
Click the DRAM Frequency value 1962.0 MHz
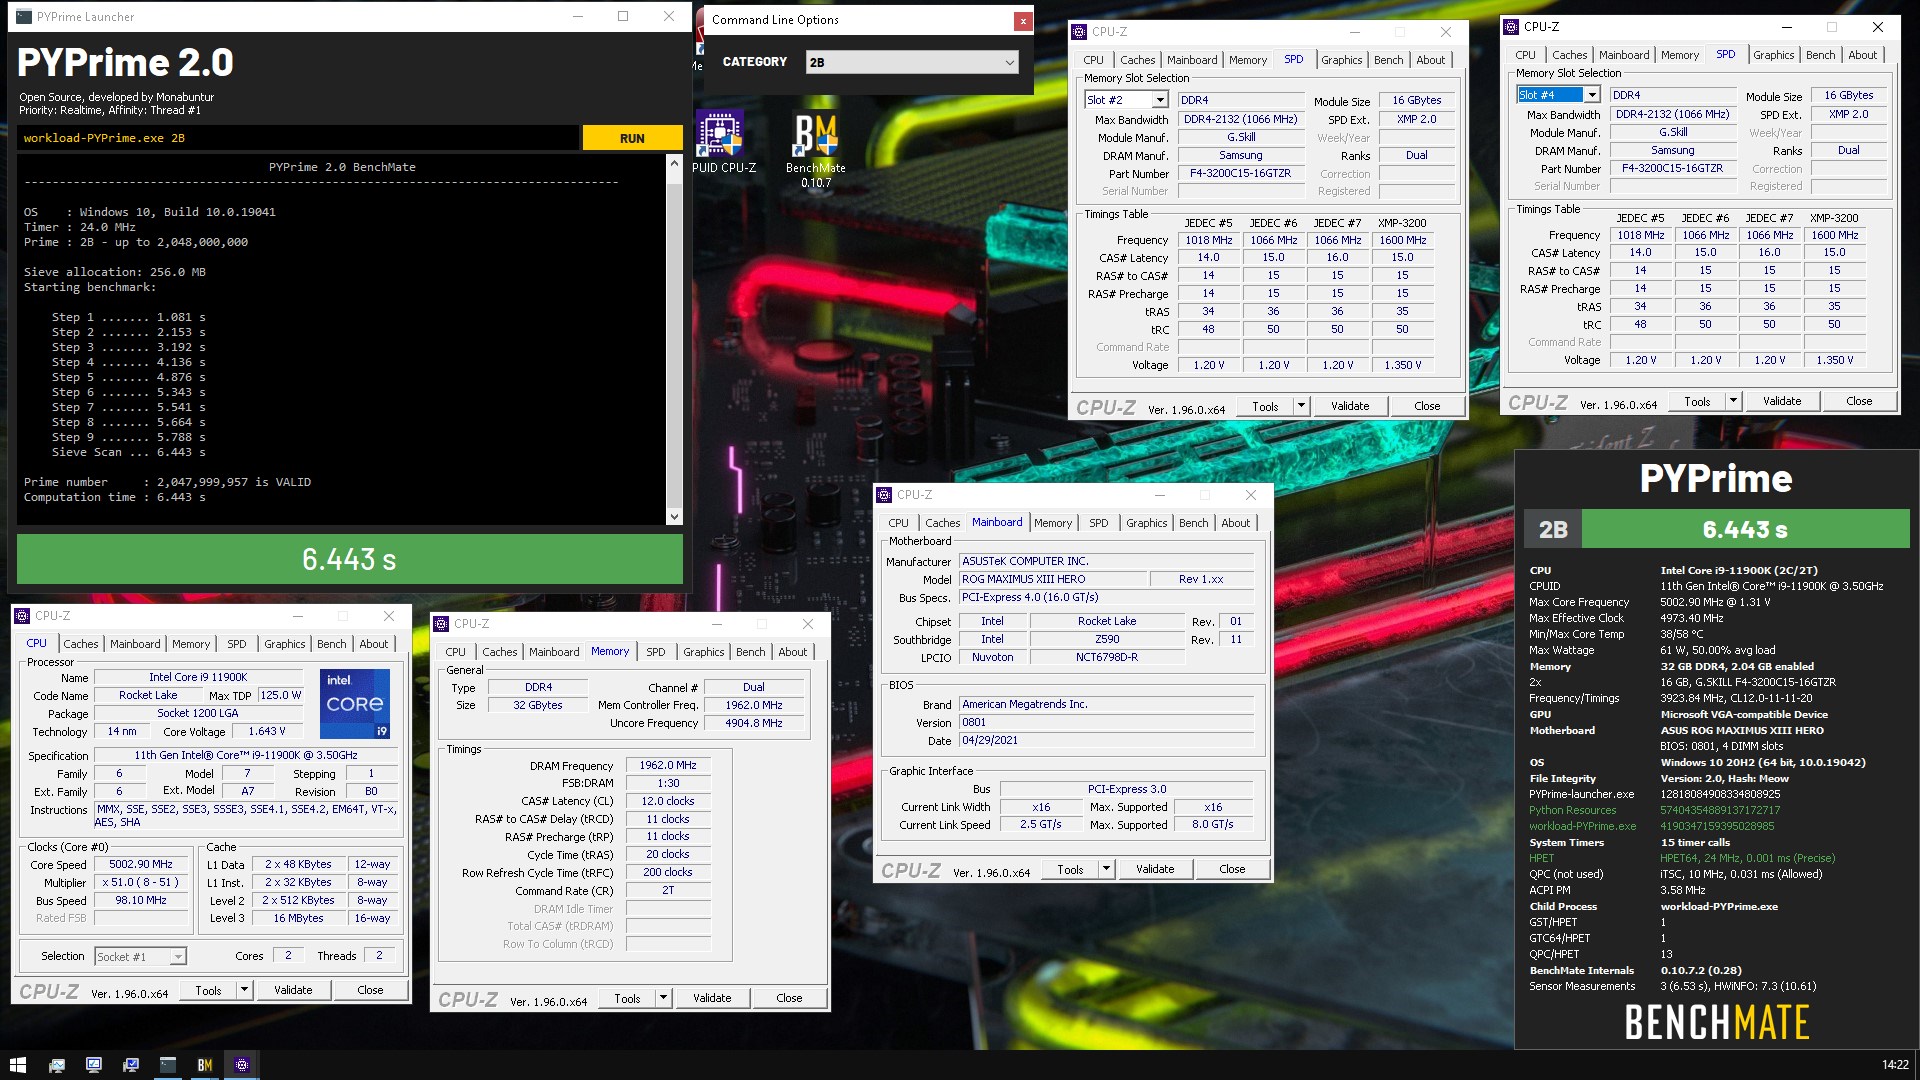(x=668, y=765)
